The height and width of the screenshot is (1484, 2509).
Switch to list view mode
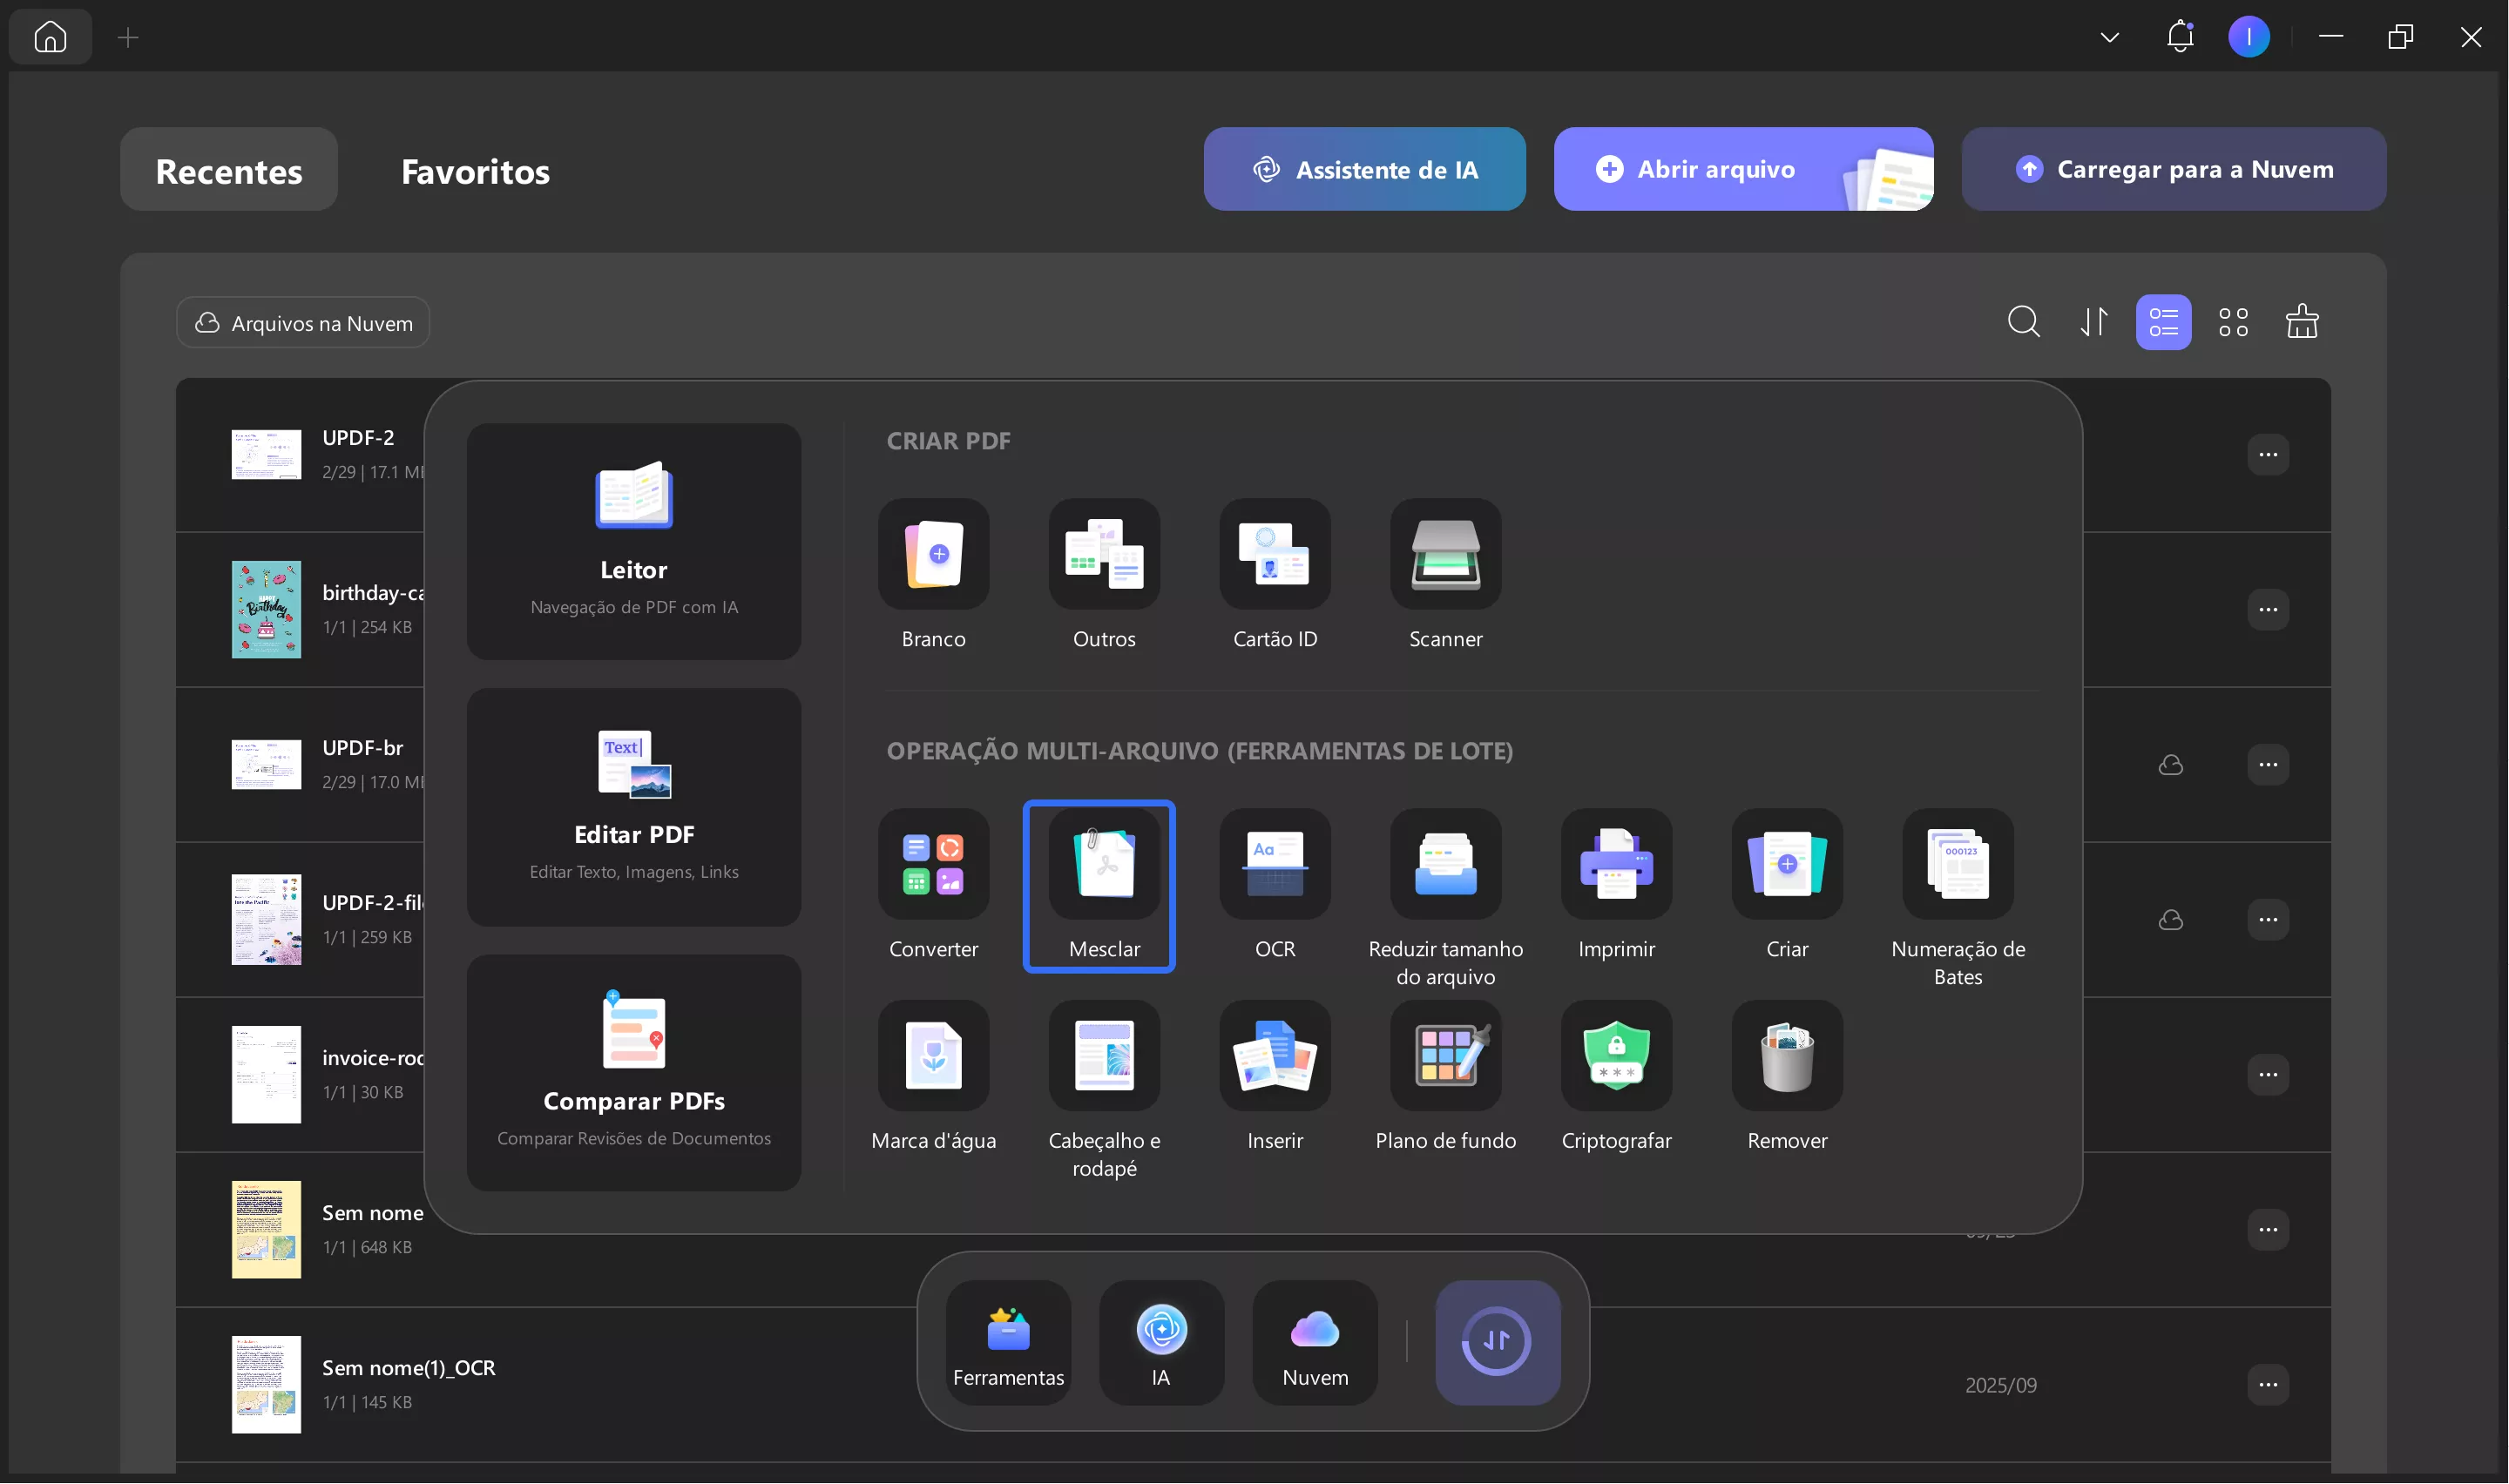[2163, 322]
